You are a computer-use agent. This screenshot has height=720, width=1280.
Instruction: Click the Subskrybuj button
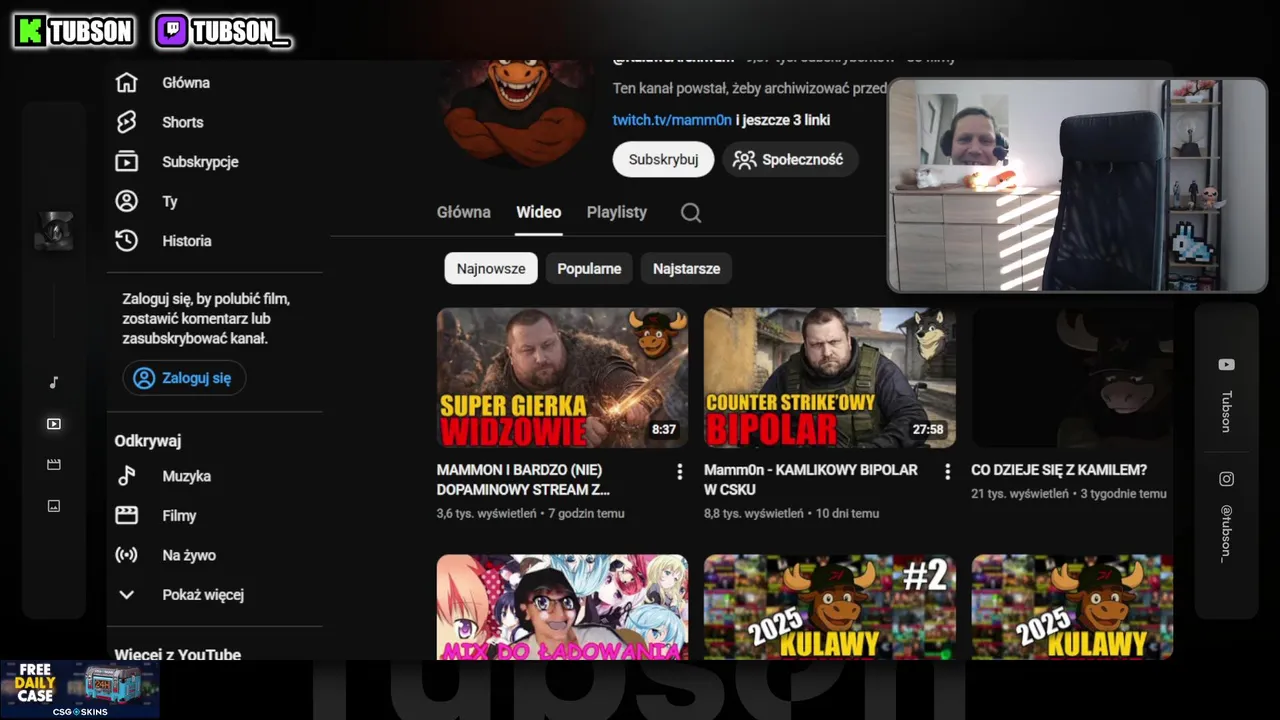coord(663,159)
